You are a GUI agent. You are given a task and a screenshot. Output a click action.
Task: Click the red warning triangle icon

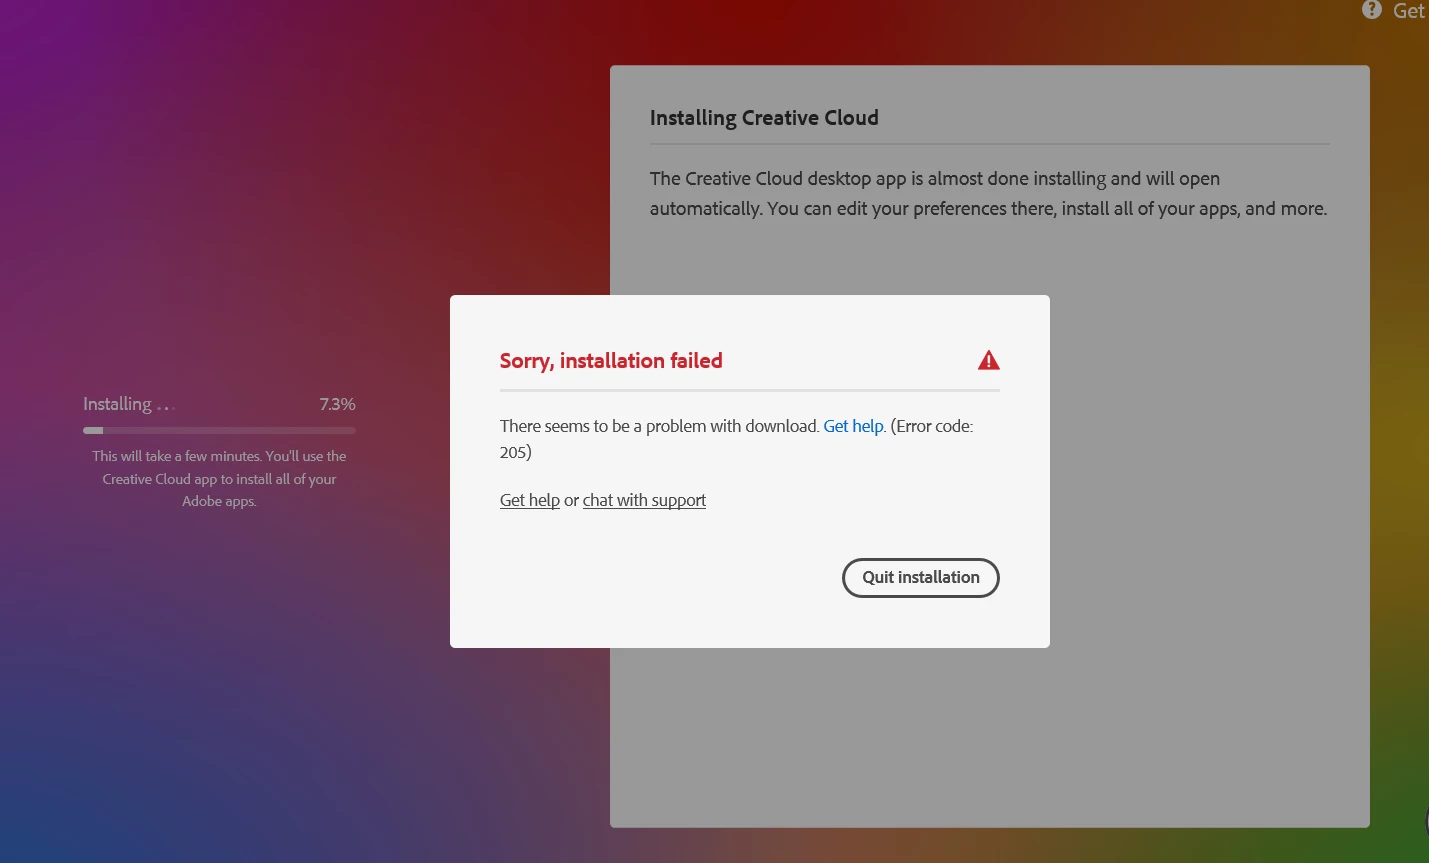[x=989, y=360]
